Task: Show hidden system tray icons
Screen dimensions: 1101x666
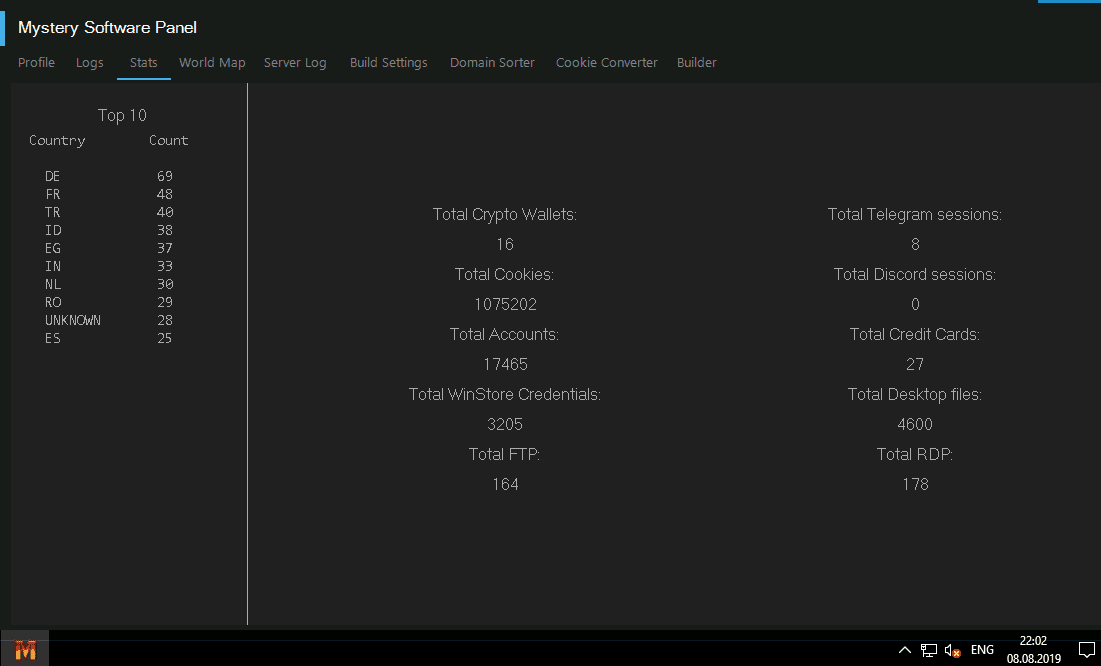Action: pyautogui.click(x=905, y=650)
